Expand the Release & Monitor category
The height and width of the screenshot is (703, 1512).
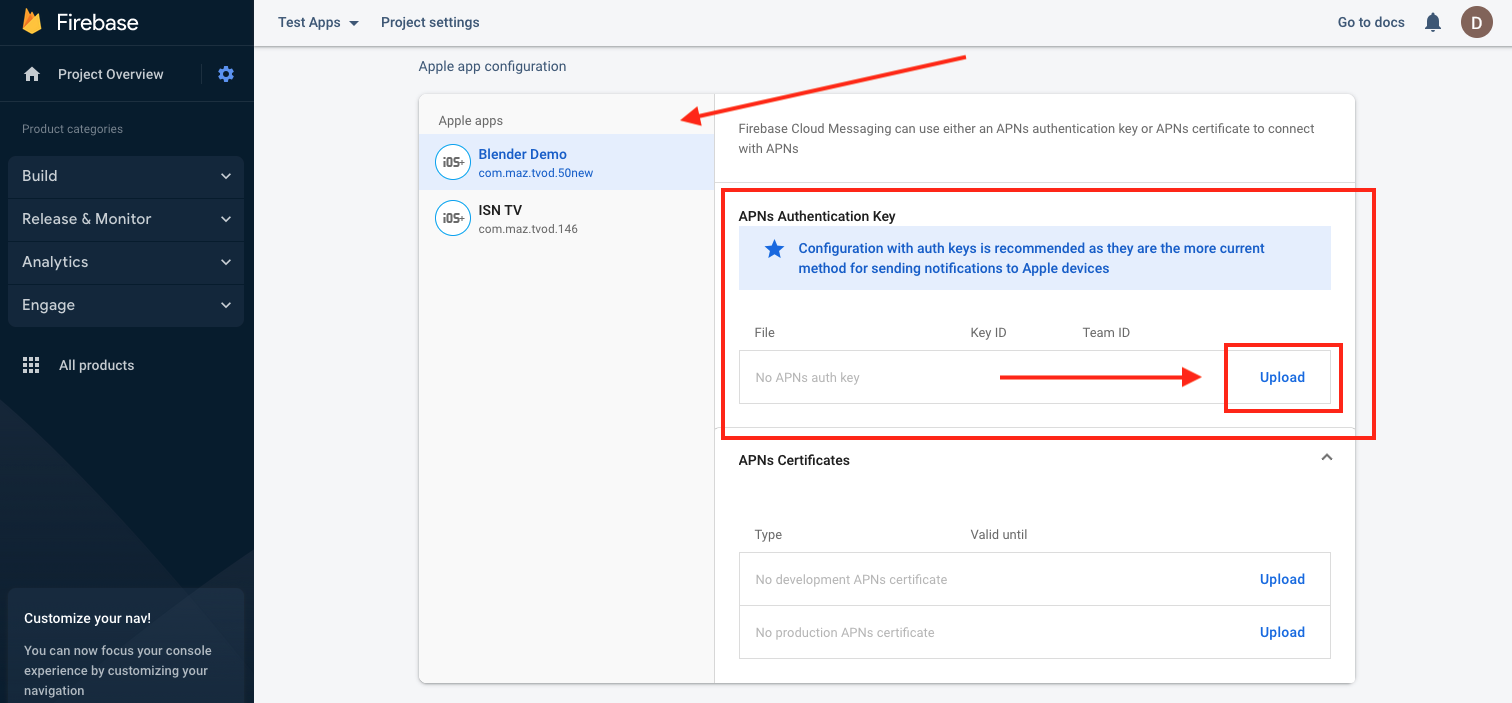(x=126, y=219)
